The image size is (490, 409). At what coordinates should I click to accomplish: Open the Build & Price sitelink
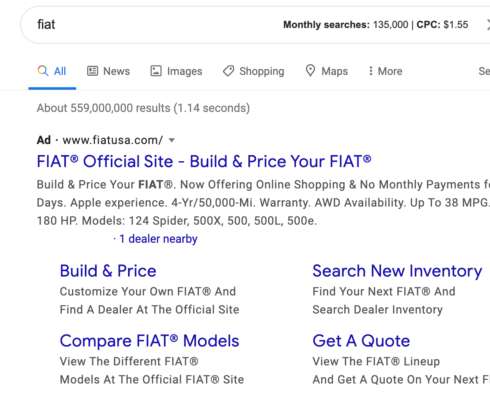108,271
